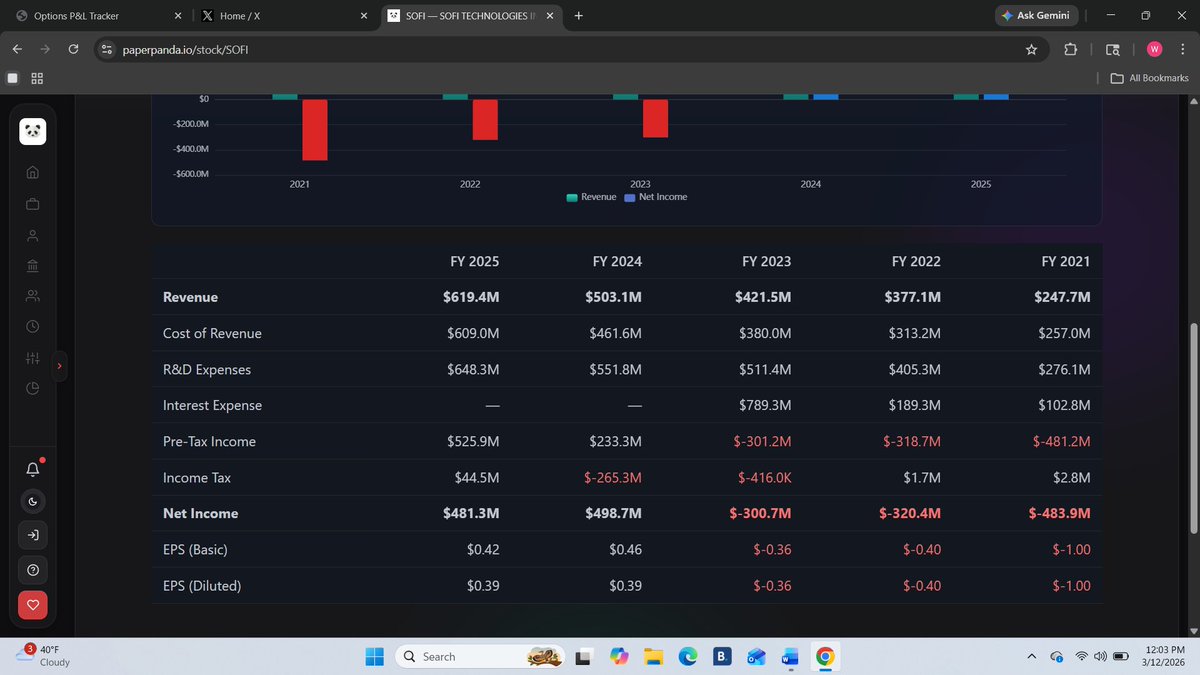Show hidden system tray icons

tap(1031, 656)
